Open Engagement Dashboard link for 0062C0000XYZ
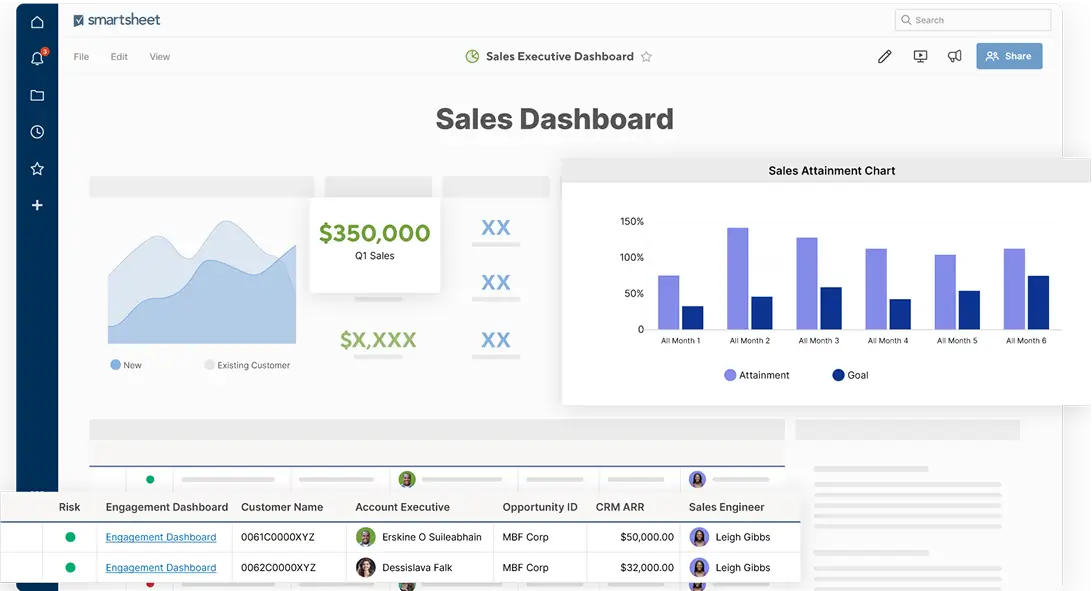Image resolution: width=1092 pixels, height=591 pixels. (x=161, y=568)
